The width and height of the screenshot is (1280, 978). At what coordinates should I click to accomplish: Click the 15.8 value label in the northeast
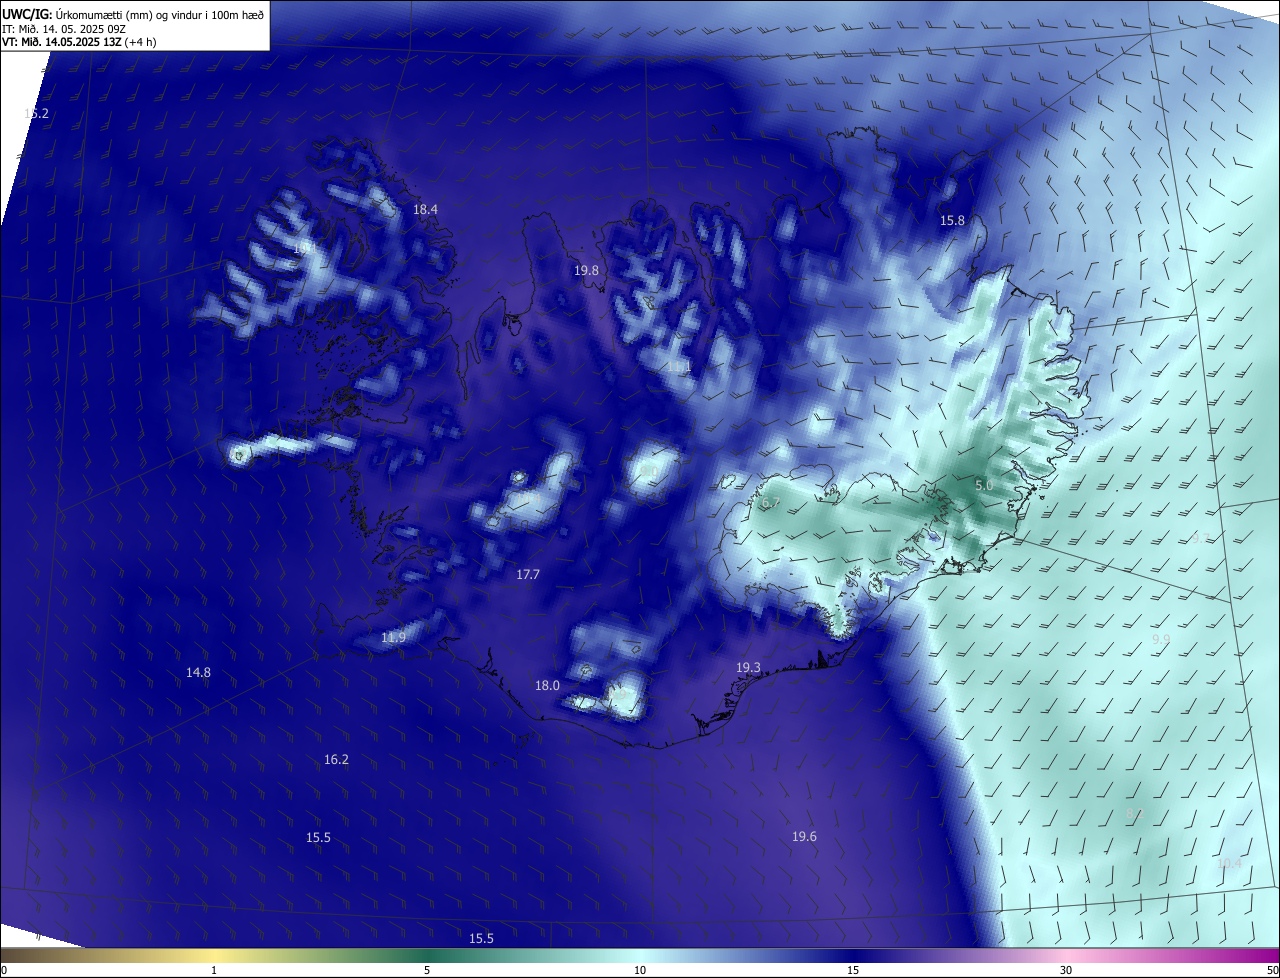(x=952, y=220)
